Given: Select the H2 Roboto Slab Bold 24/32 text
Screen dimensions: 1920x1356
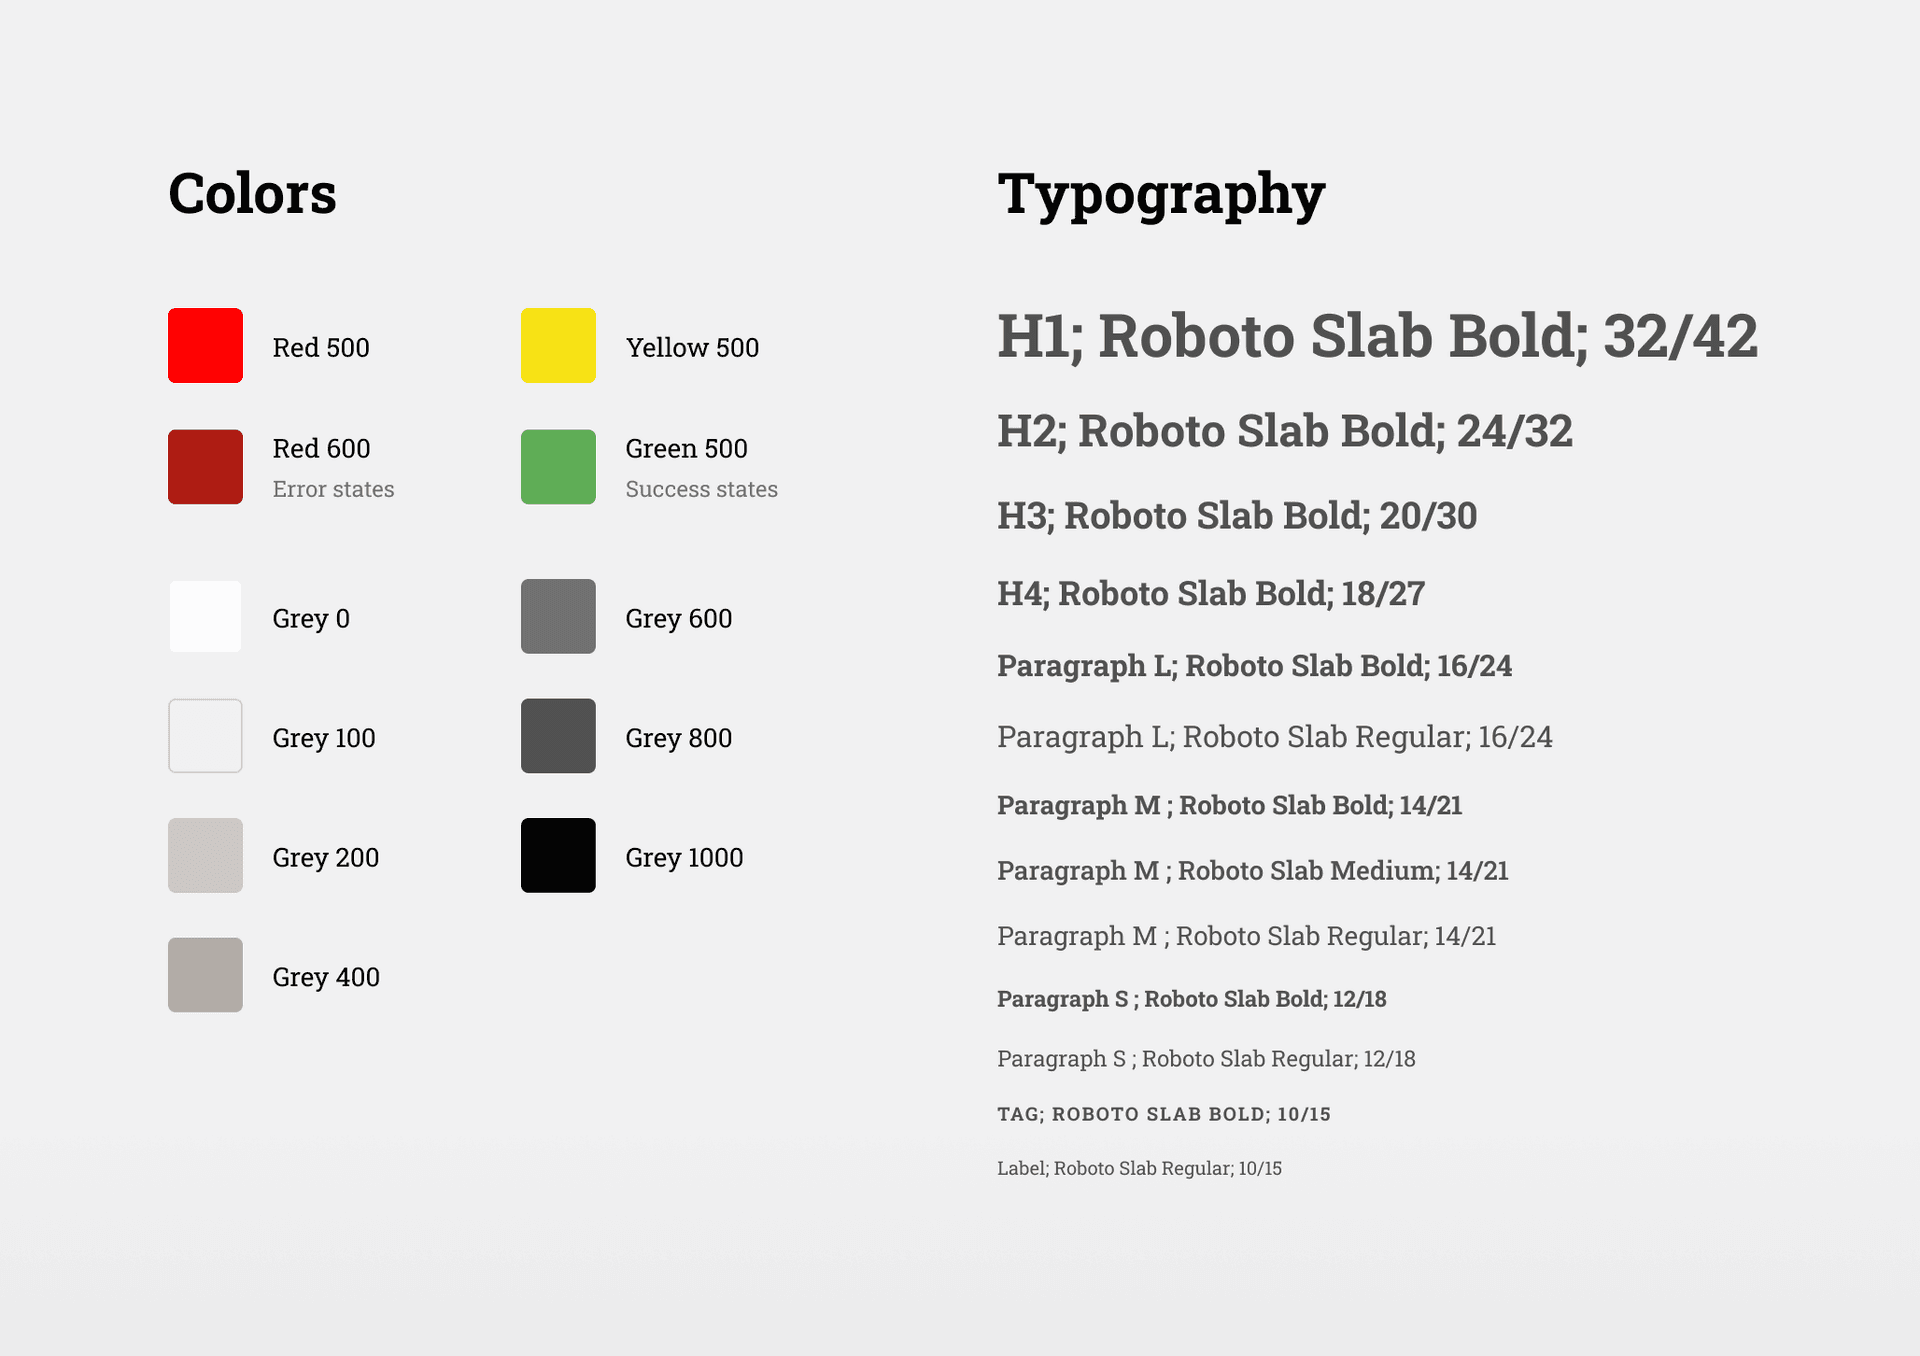Looking at the screenshot, I should tap(1285, 432).
